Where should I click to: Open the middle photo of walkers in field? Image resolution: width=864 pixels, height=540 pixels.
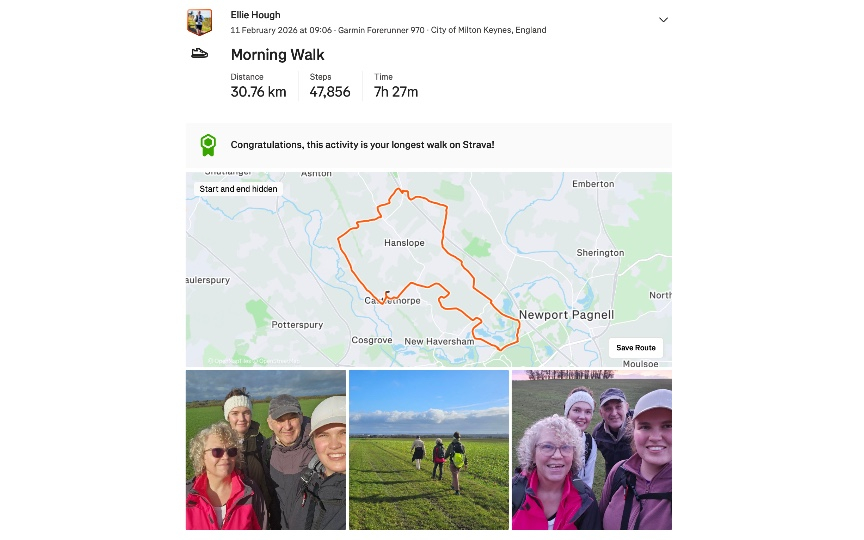pyautogui.click(x=429, y=450)
